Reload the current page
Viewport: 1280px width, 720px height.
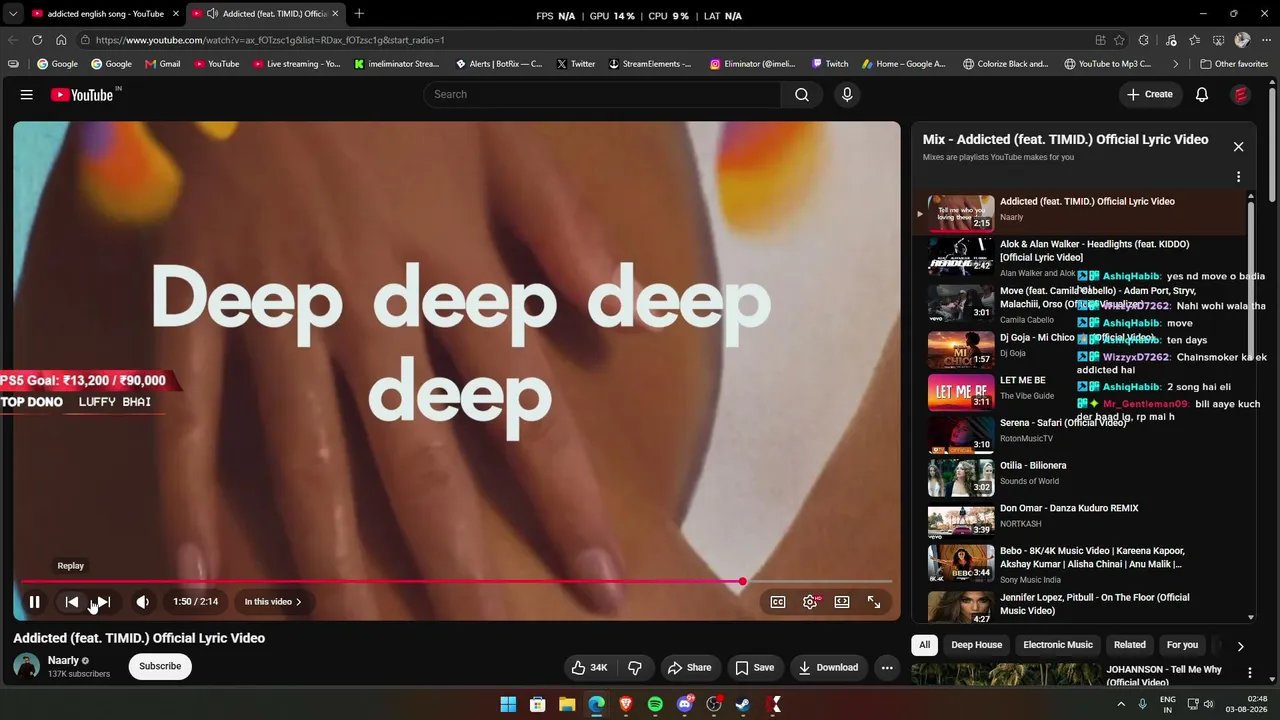tap(37, 40)
